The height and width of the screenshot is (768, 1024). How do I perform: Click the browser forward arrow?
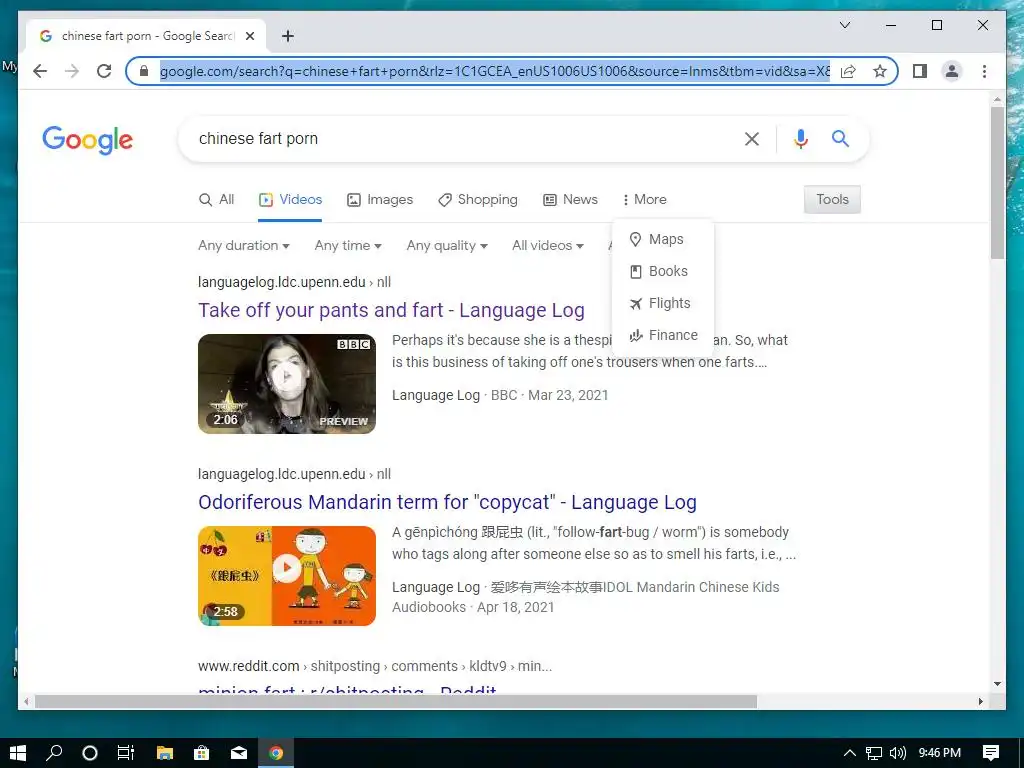72,71
